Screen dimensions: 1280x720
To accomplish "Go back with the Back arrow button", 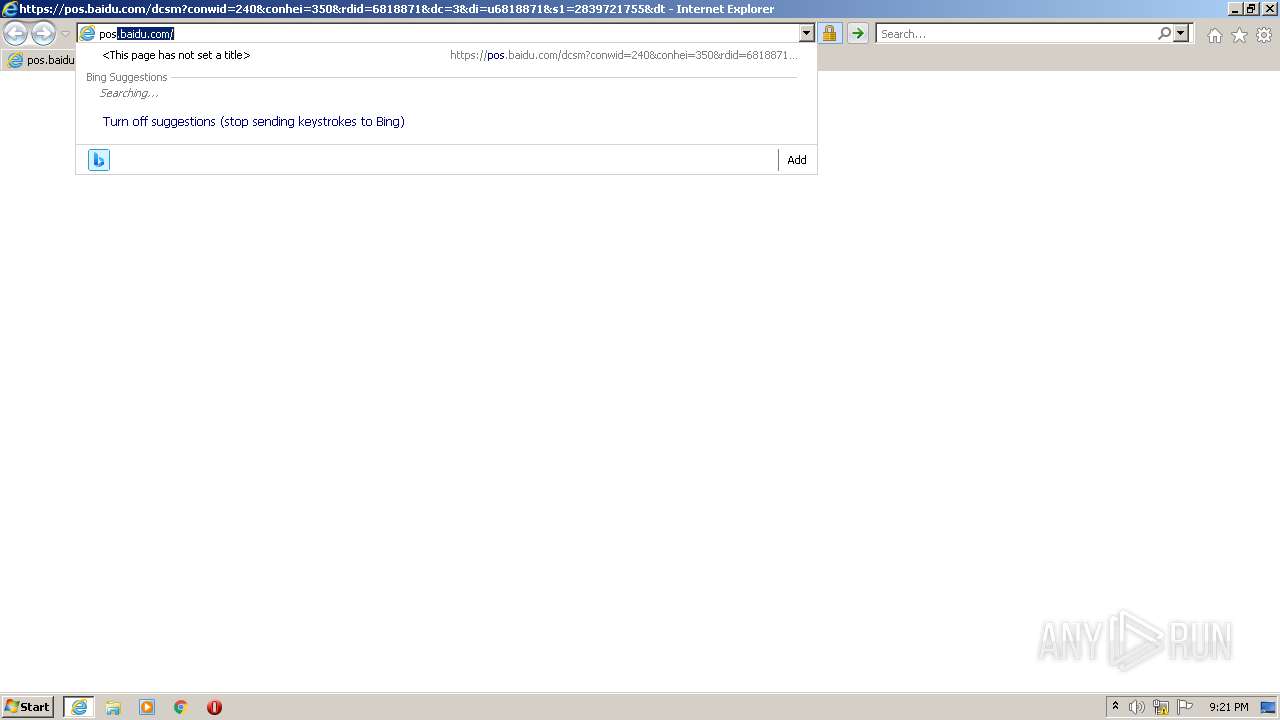I will 15,34.
